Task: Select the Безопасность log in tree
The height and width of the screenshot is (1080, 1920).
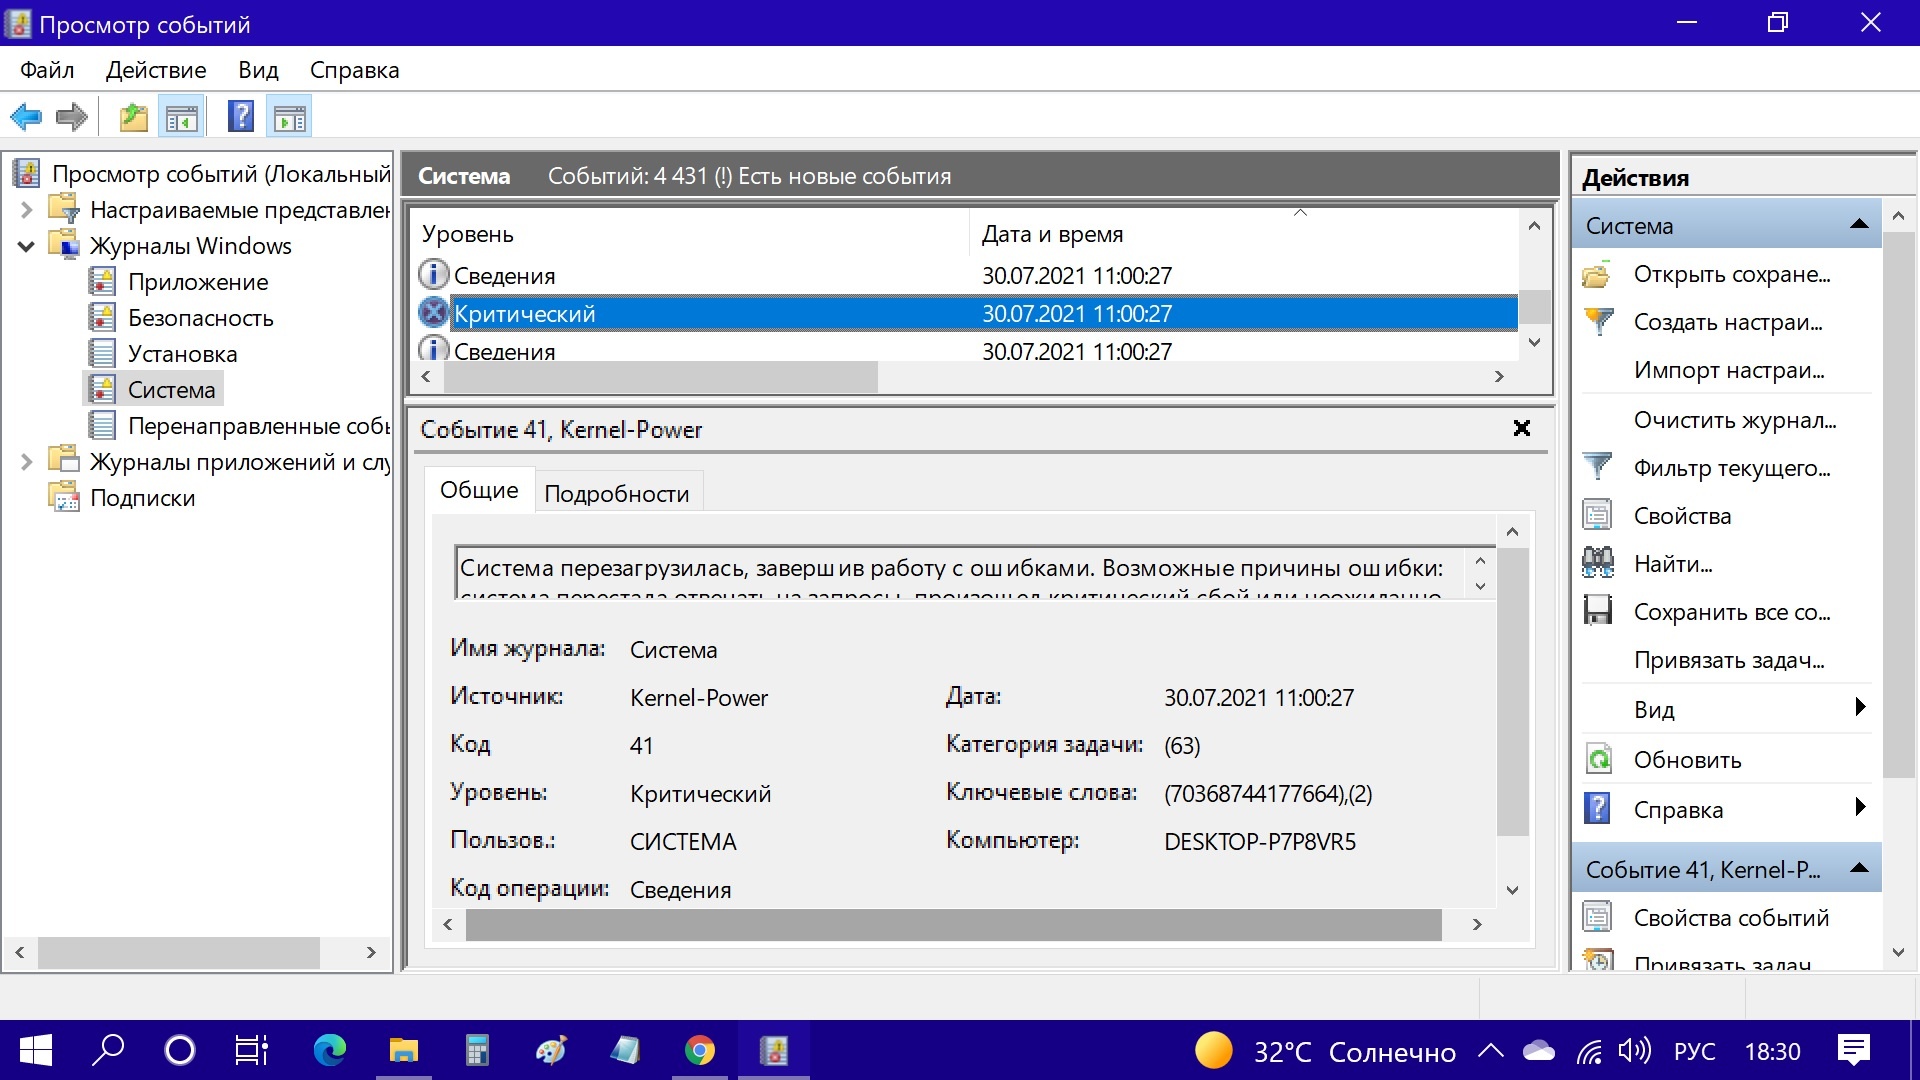Action: pos(200,318)
